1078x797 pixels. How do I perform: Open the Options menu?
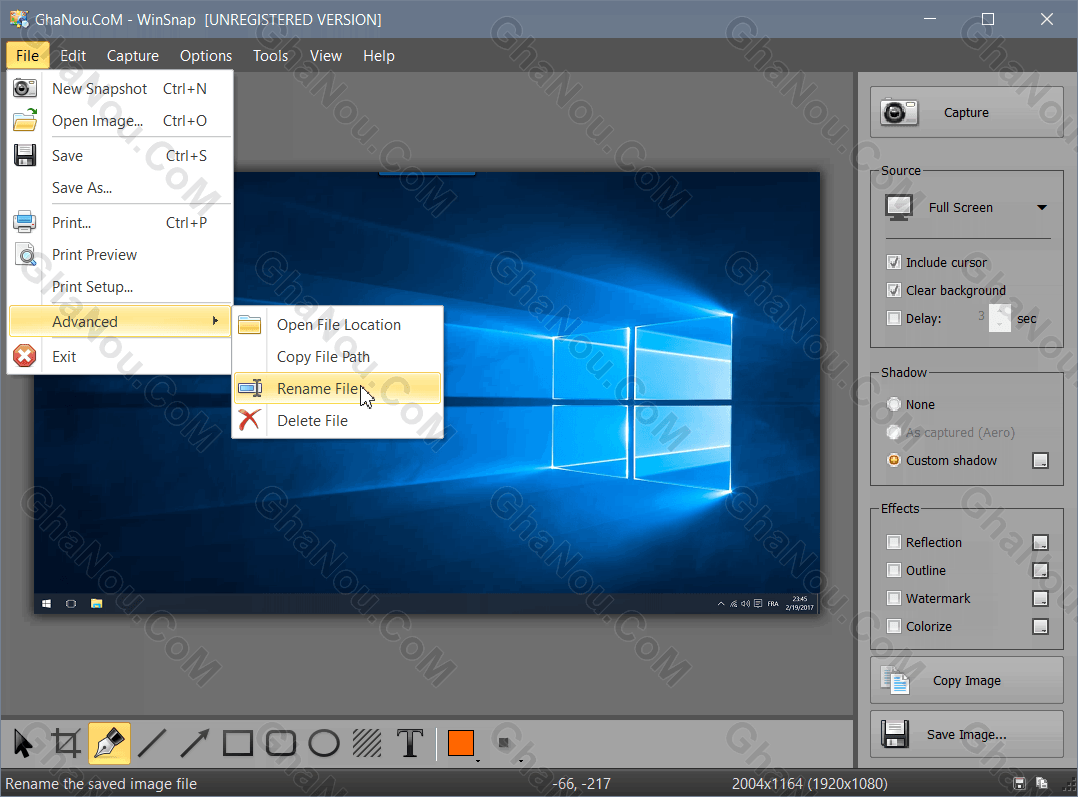[x=206, y=56]
